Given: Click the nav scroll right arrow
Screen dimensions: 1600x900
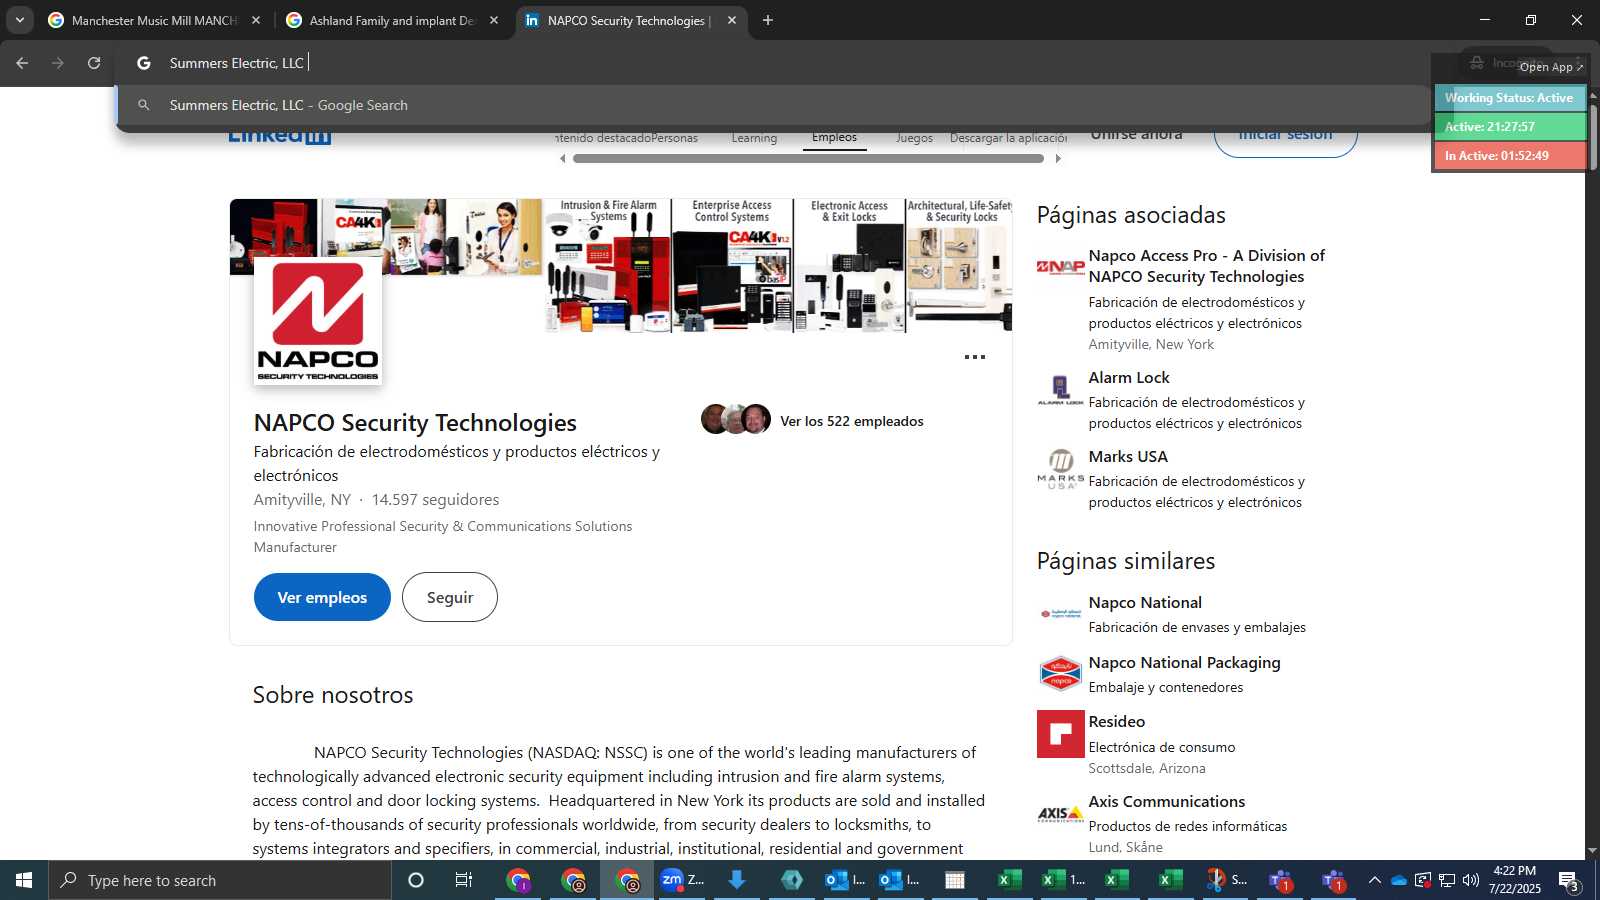Looking at the screenshot, I should [1058, 158].
